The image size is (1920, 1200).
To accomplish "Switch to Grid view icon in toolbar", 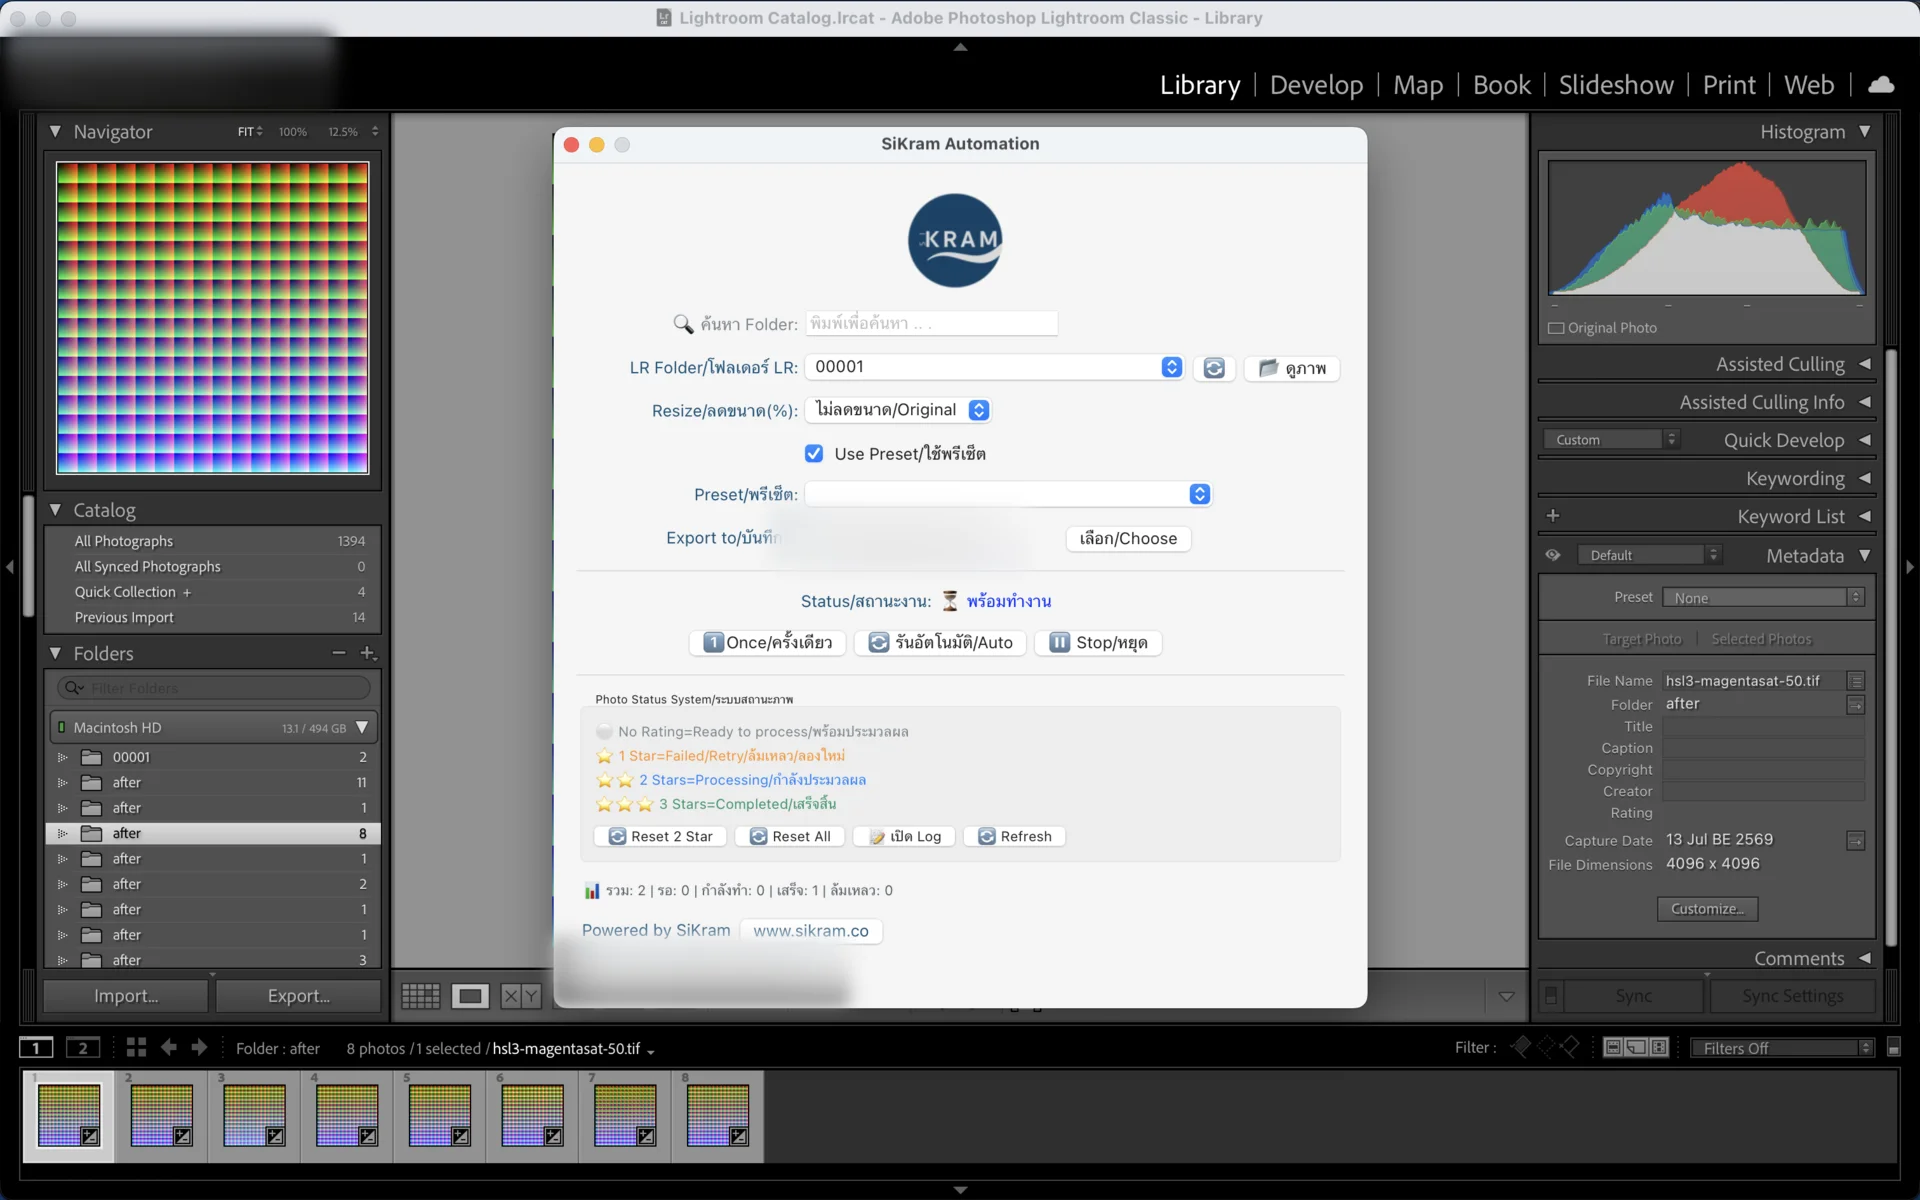I will (420, 996).
